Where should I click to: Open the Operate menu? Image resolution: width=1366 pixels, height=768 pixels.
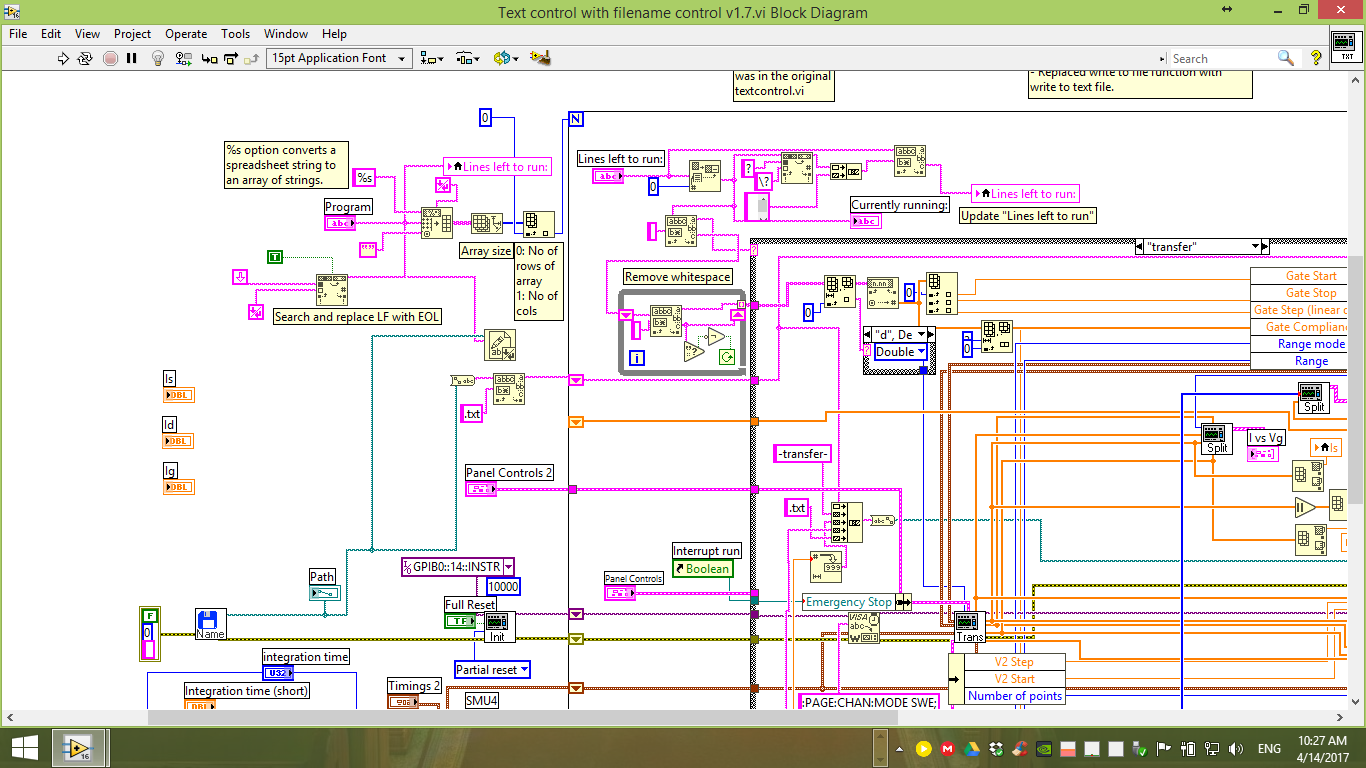tap(186, 33)
